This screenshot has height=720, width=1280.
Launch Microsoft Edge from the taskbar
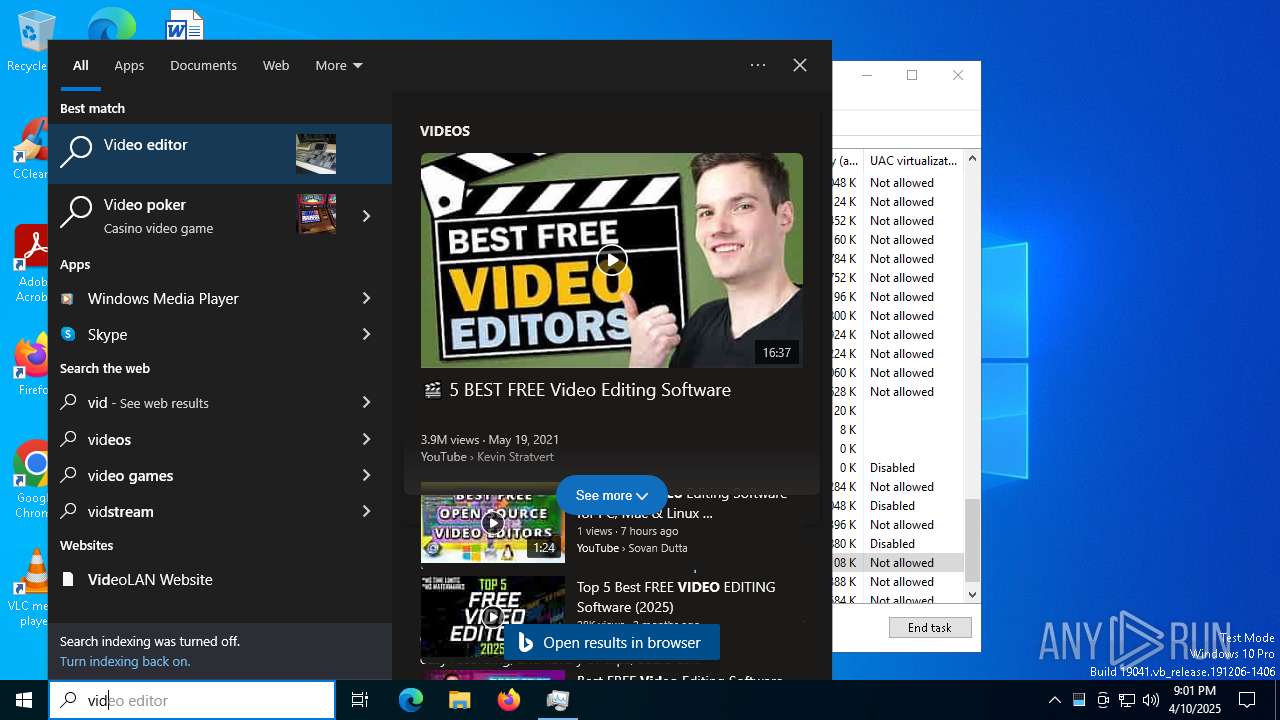pyautogui.click(x=411, y=700)
